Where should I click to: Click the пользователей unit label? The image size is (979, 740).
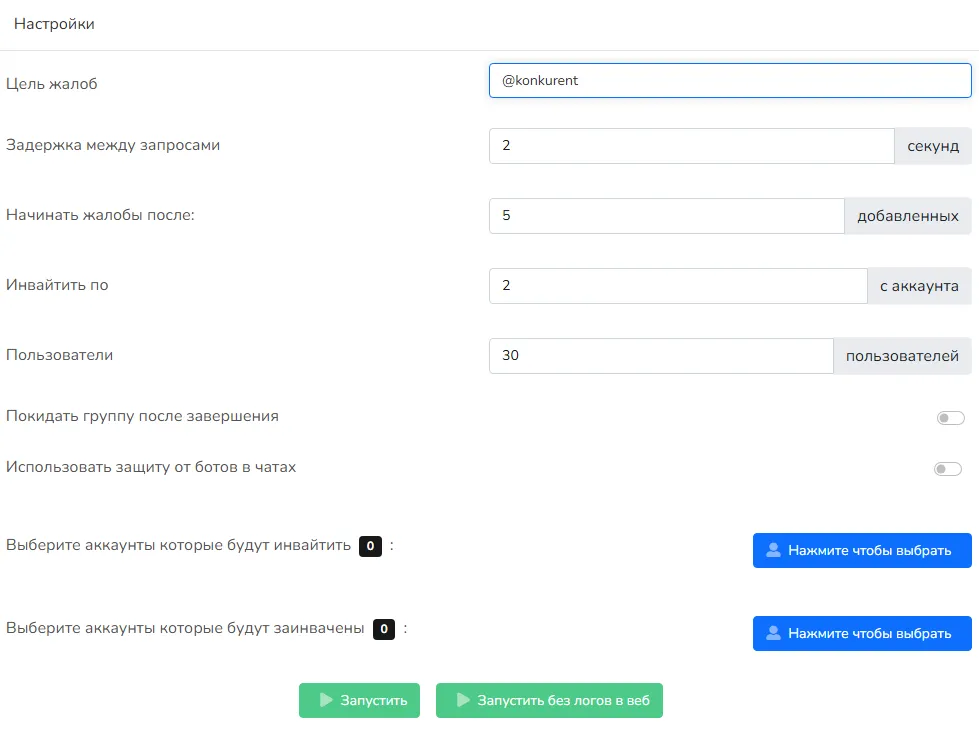[902, 356]
